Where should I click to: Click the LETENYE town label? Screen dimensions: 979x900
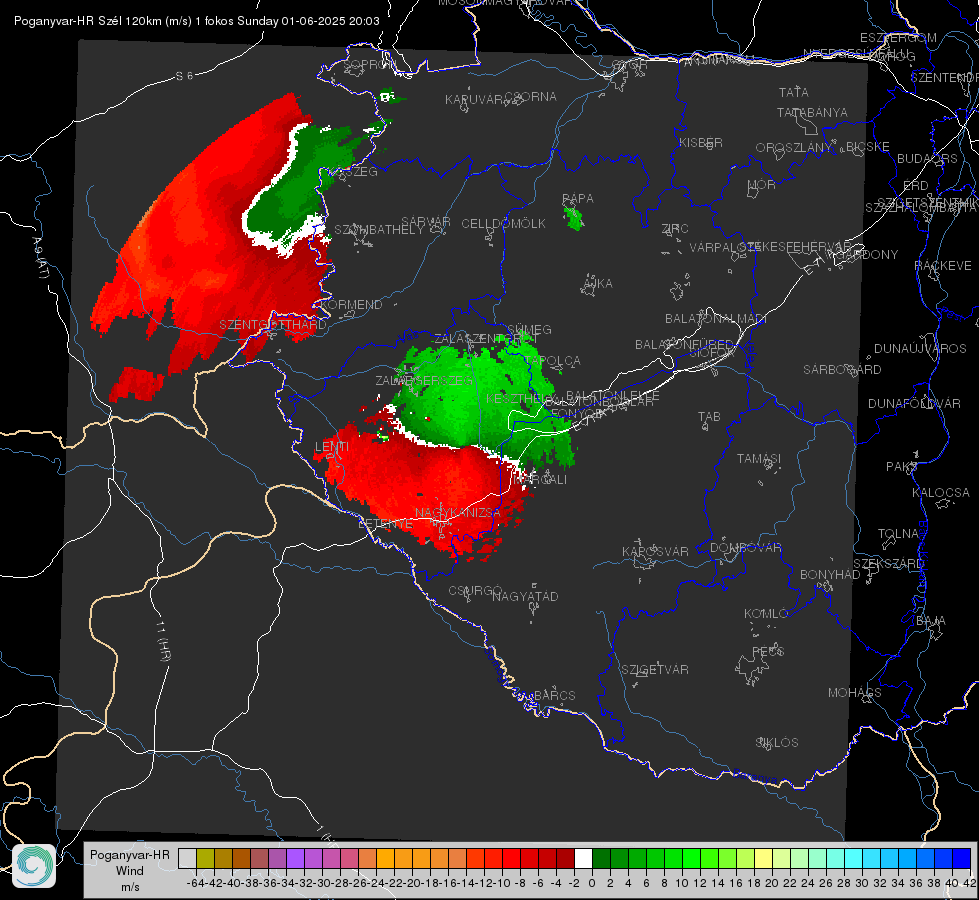click(x=385, y=524)
